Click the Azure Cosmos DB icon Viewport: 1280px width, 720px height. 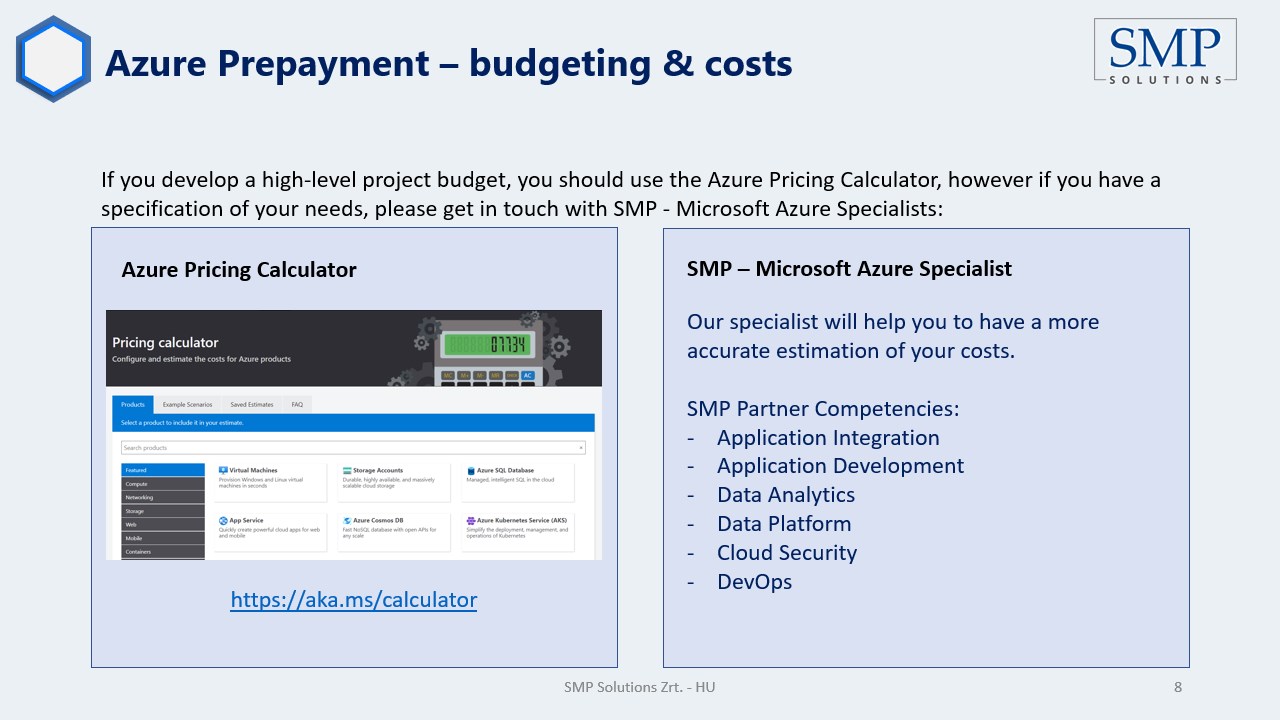coord(347,521)
